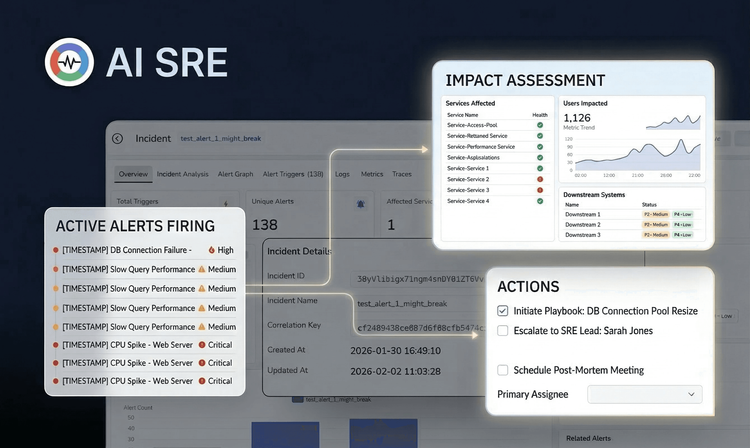750x448 pixels.
Task: Click the flame icon for High severity
Action: click(211, 250)
